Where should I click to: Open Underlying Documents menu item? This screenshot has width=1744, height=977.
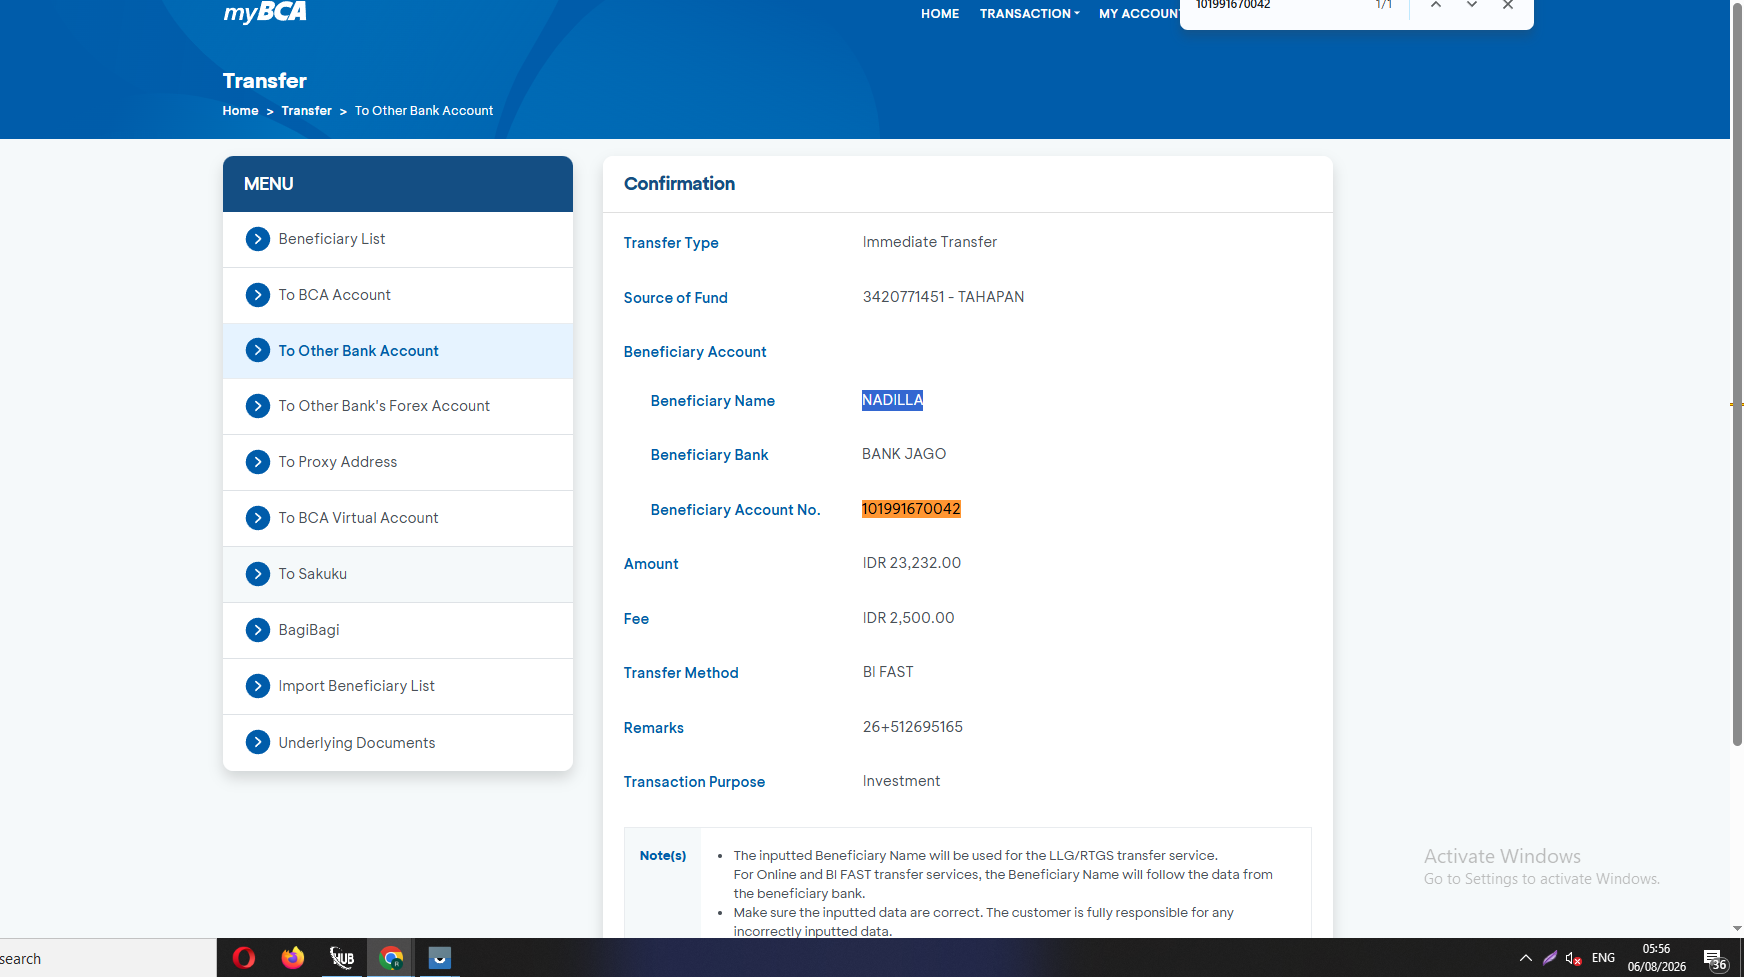(398, 742)
